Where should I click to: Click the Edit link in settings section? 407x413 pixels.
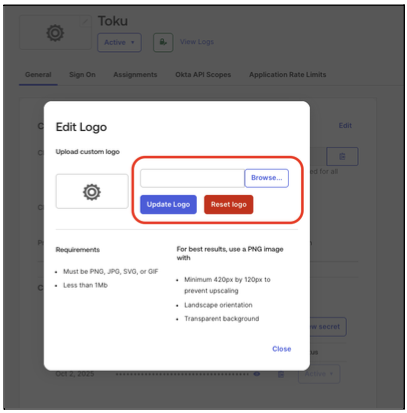coord(345,125)
